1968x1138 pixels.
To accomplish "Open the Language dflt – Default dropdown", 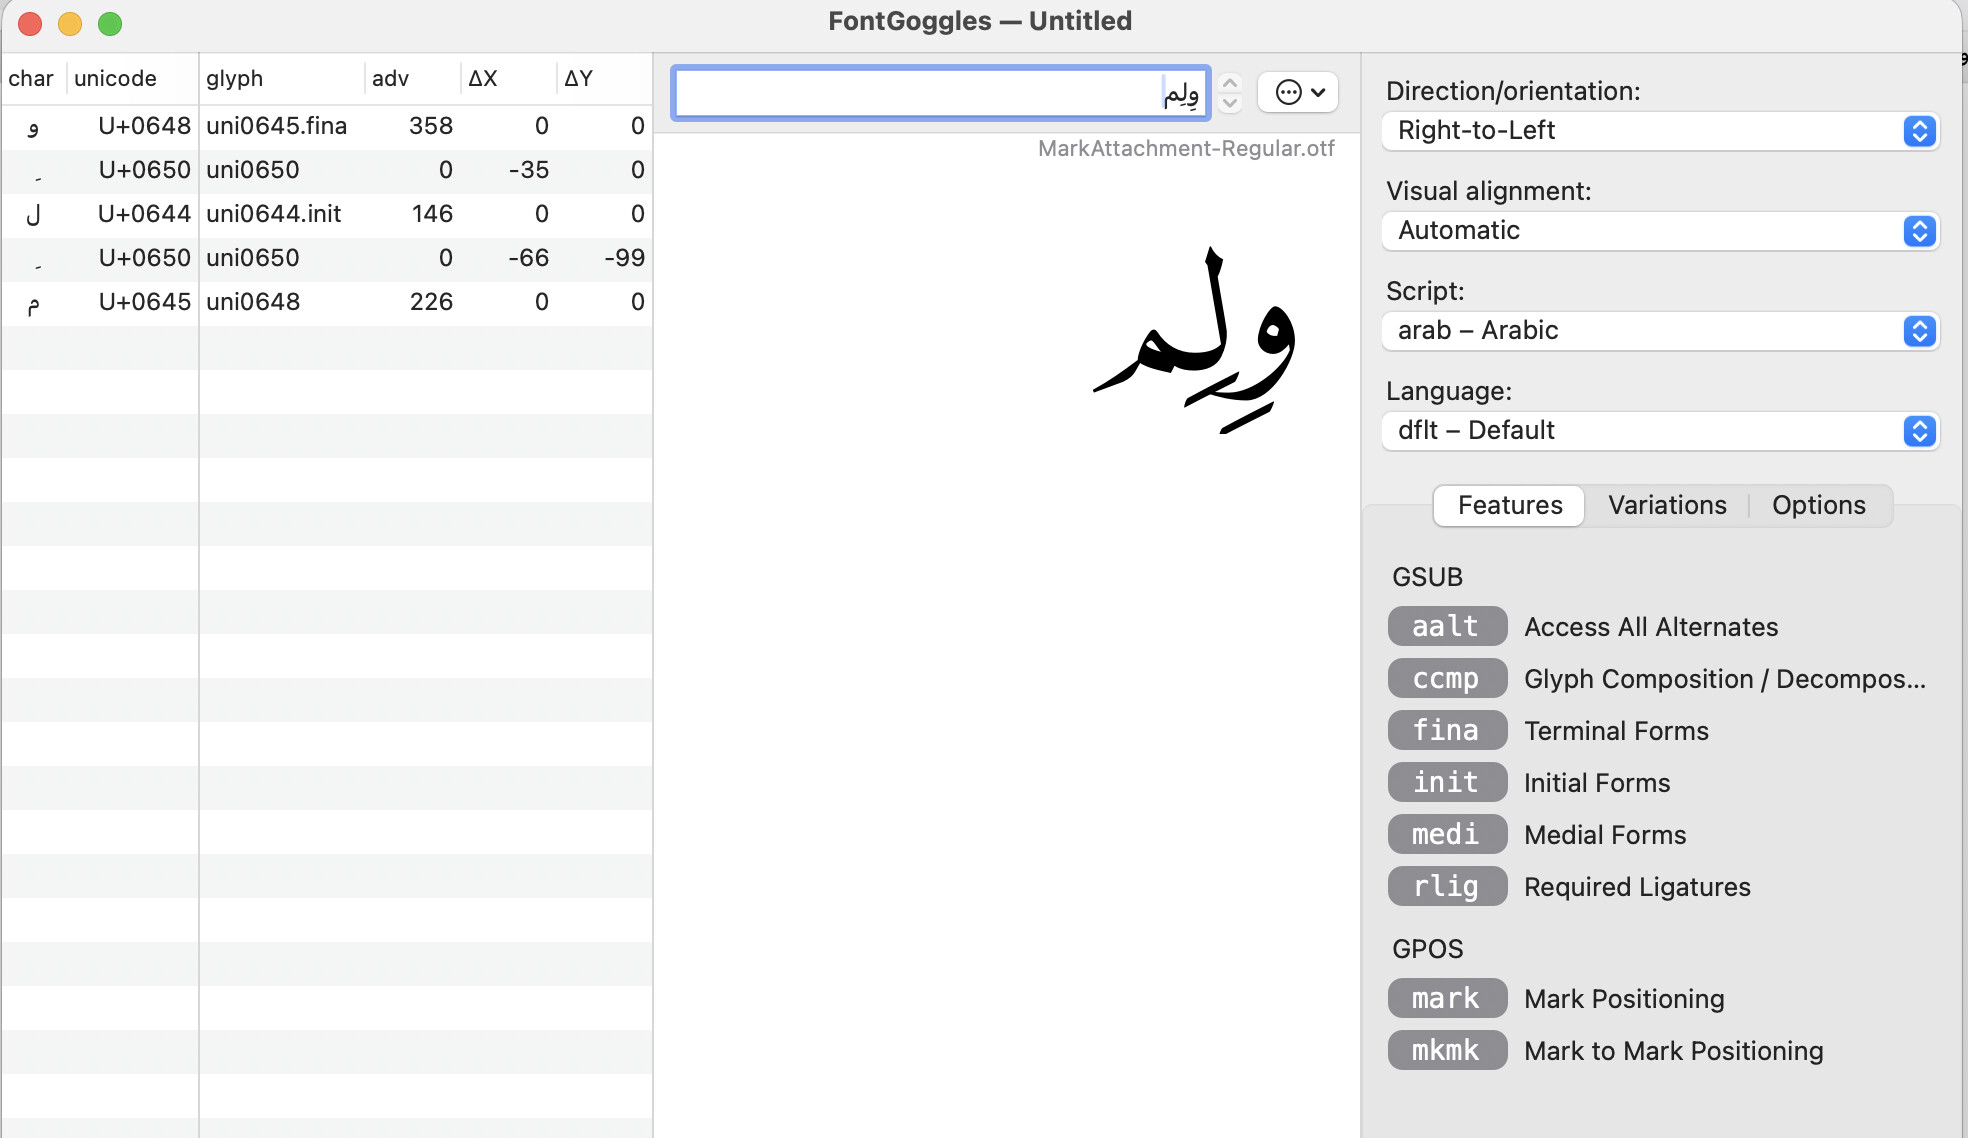I will (x=1660, y=431).
